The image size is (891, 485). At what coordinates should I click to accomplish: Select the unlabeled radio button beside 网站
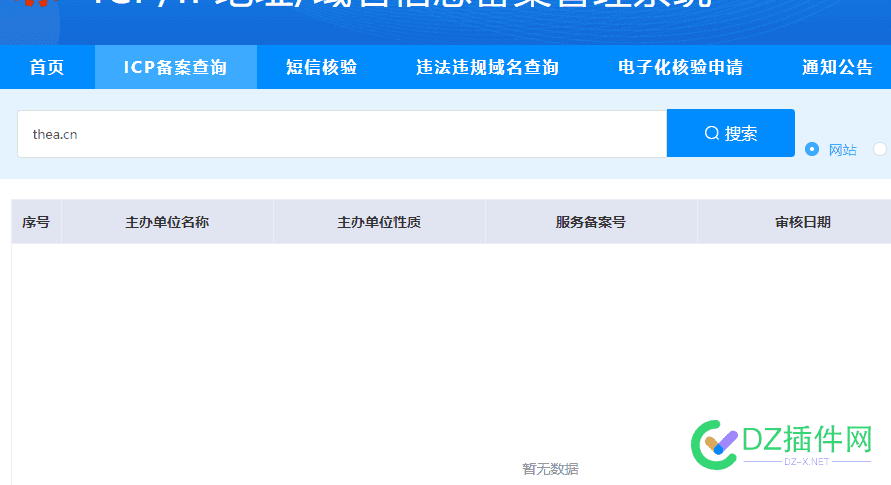(x=880, y=149)
